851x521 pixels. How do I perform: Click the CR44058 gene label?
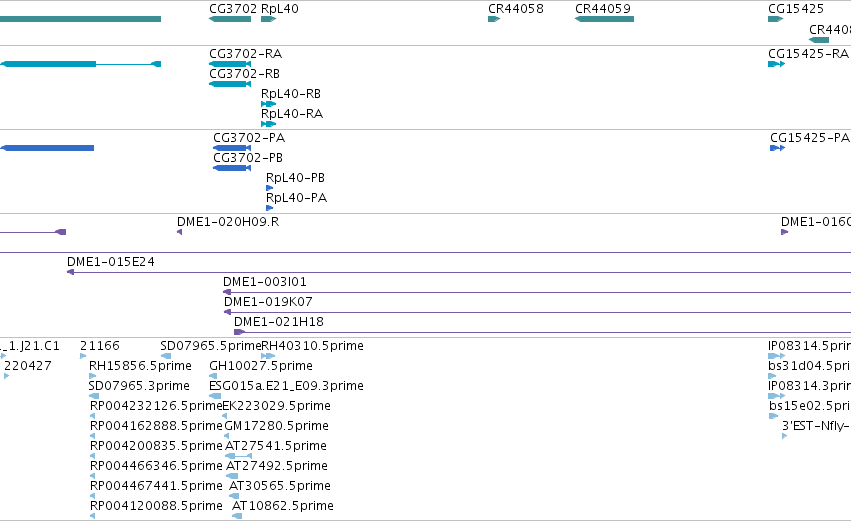tap(516, 9)
